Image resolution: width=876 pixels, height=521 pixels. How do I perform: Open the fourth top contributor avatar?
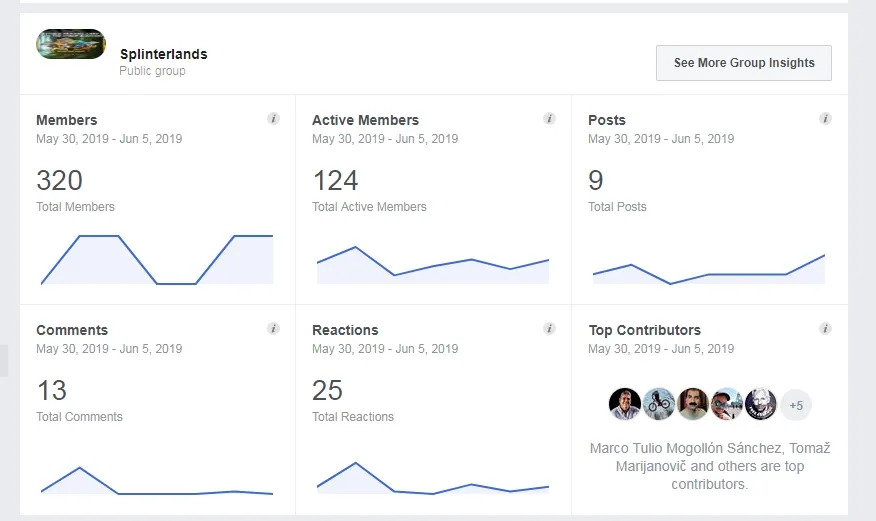coord(727,404)
